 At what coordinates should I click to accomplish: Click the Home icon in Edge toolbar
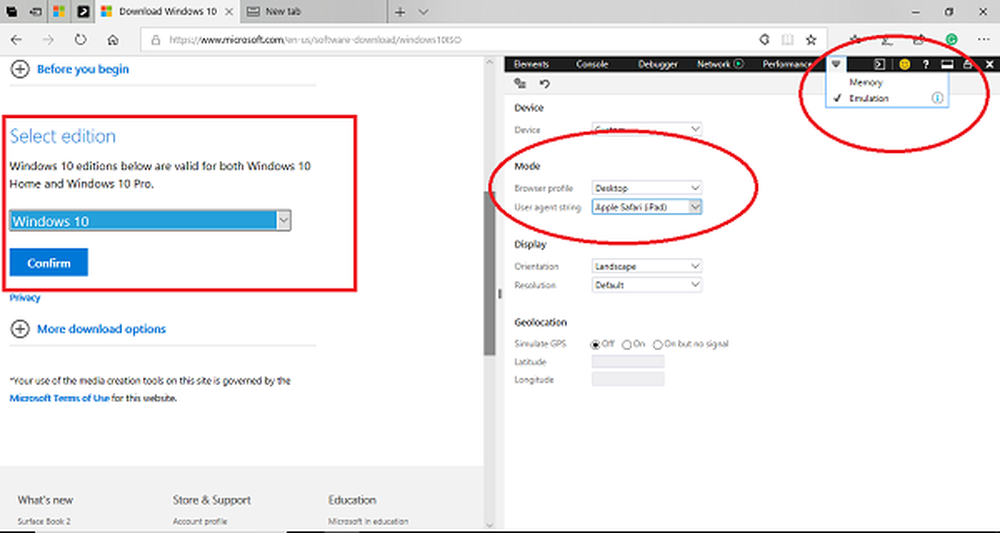click(113, 40)
